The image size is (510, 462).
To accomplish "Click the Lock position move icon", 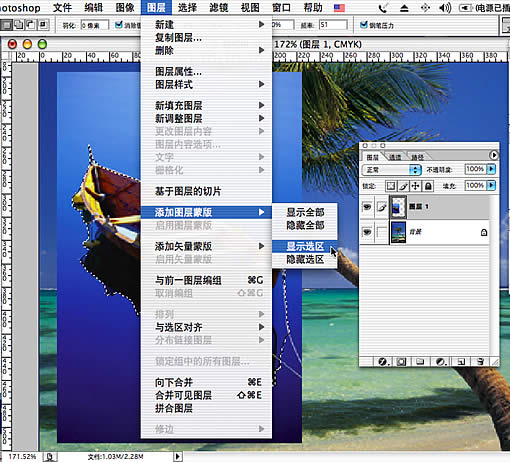I will click(416, 186).
